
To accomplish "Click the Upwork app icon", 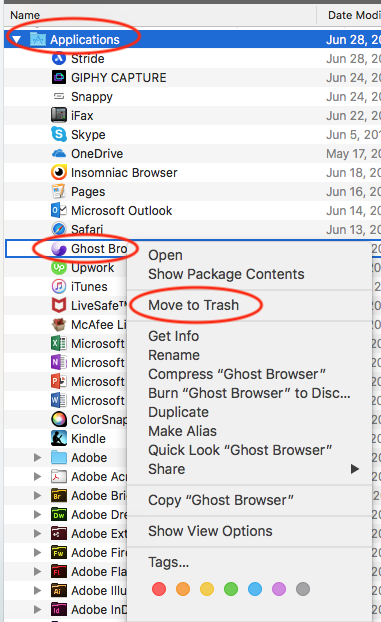I will [x=59, y=267].
